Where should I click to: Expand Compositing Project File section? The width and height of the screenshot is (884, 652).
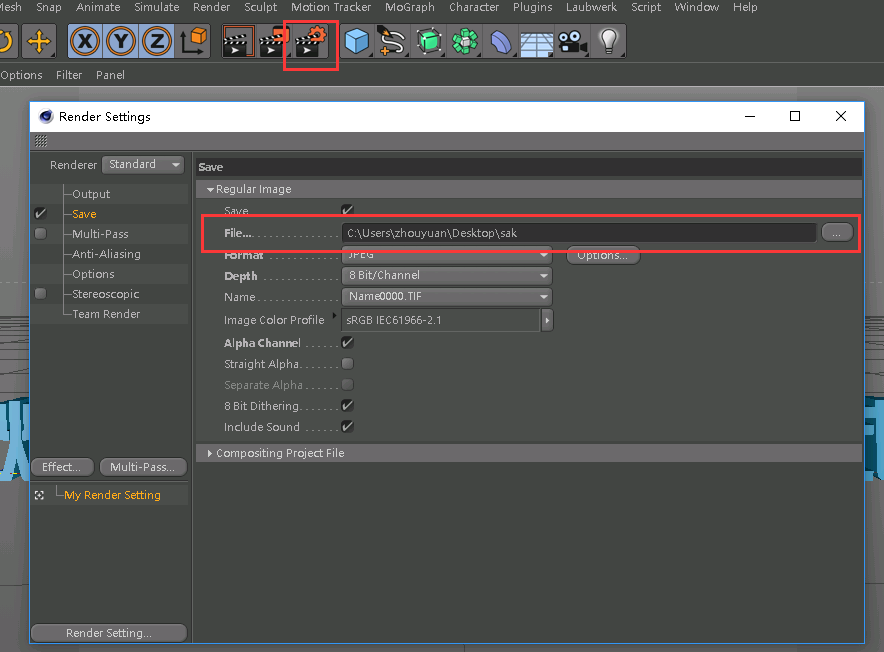(x=280, y=453)
